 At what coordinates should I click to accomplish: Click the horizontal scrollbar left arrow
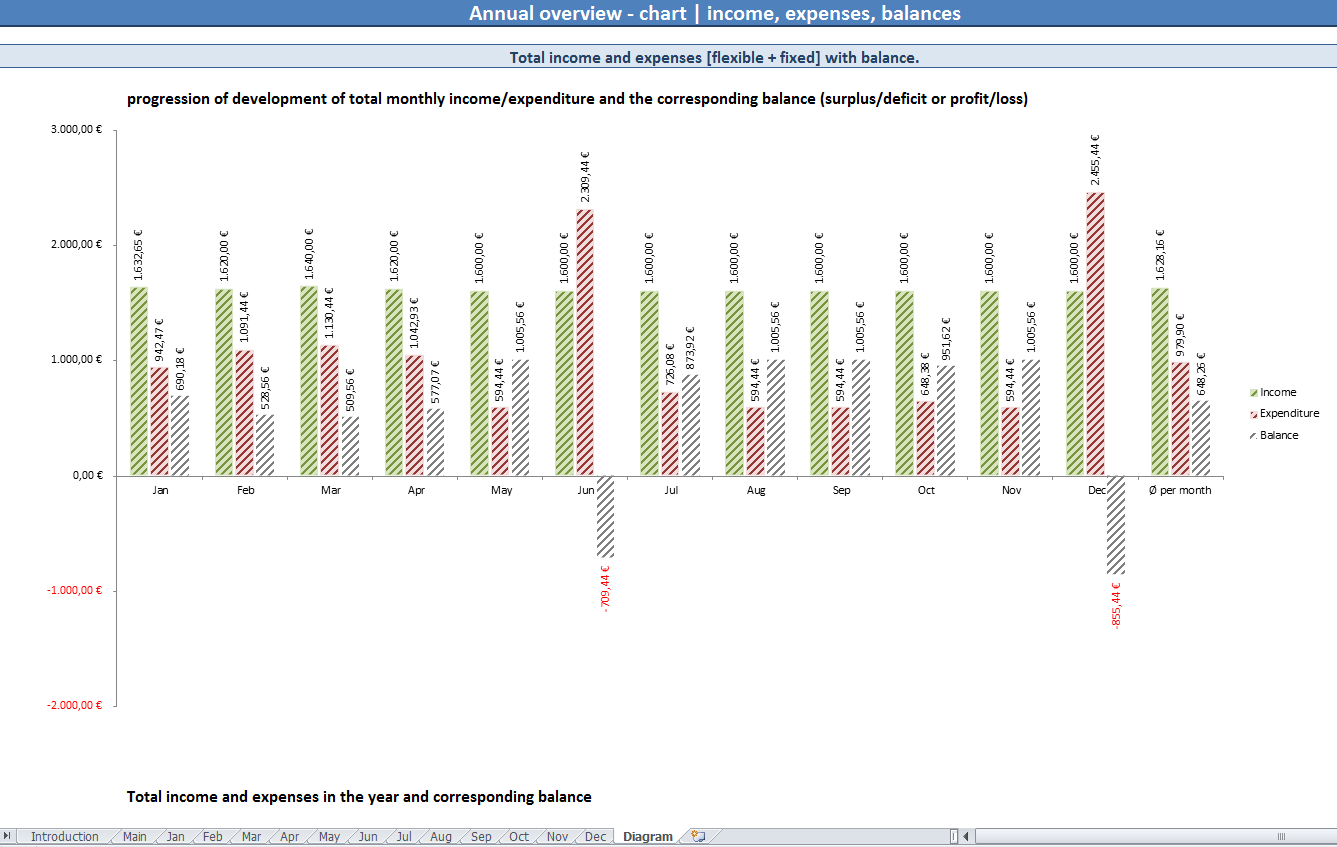tap(966, 837)
